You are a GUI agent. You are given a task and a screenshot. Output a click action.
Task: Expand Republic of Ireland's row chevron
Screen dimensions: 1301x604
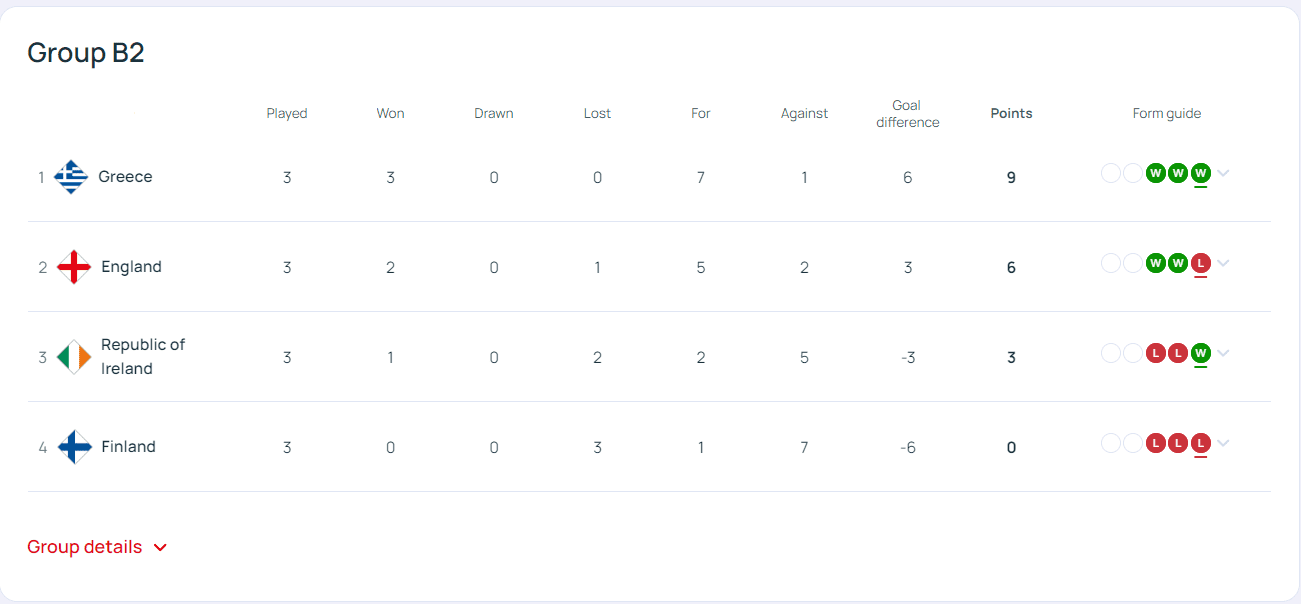pos(1224,353)
